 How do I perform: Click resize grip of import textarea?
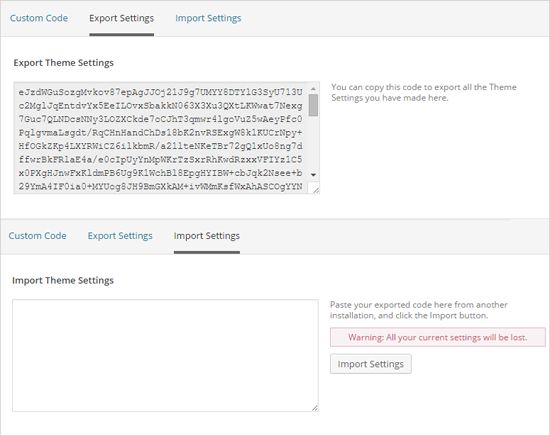tap(315, 408)
